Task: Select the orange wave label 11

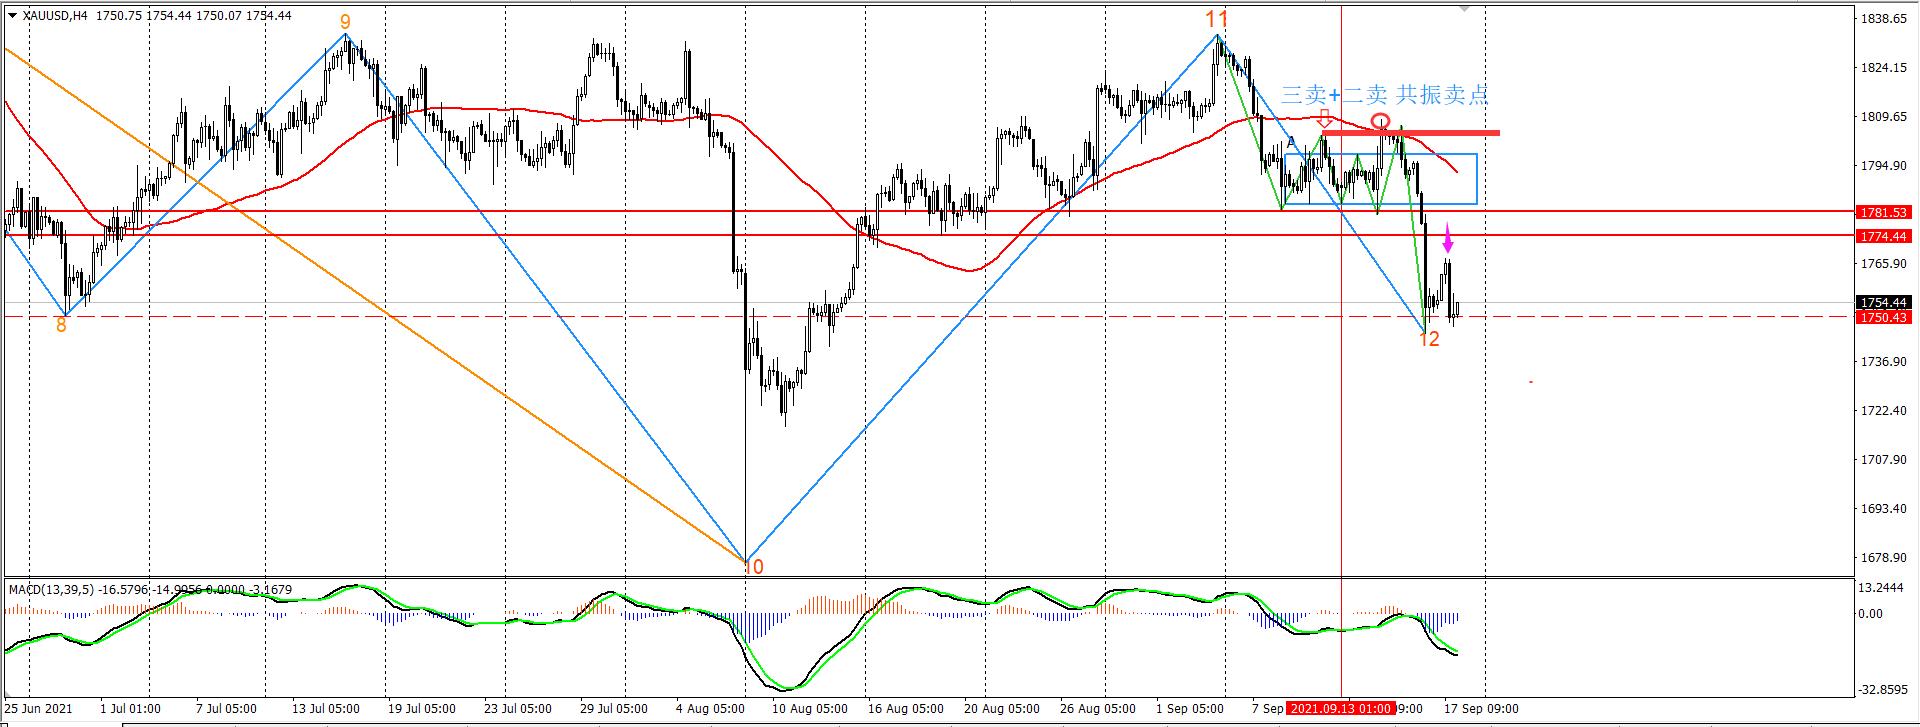Action: point(1216,19)
